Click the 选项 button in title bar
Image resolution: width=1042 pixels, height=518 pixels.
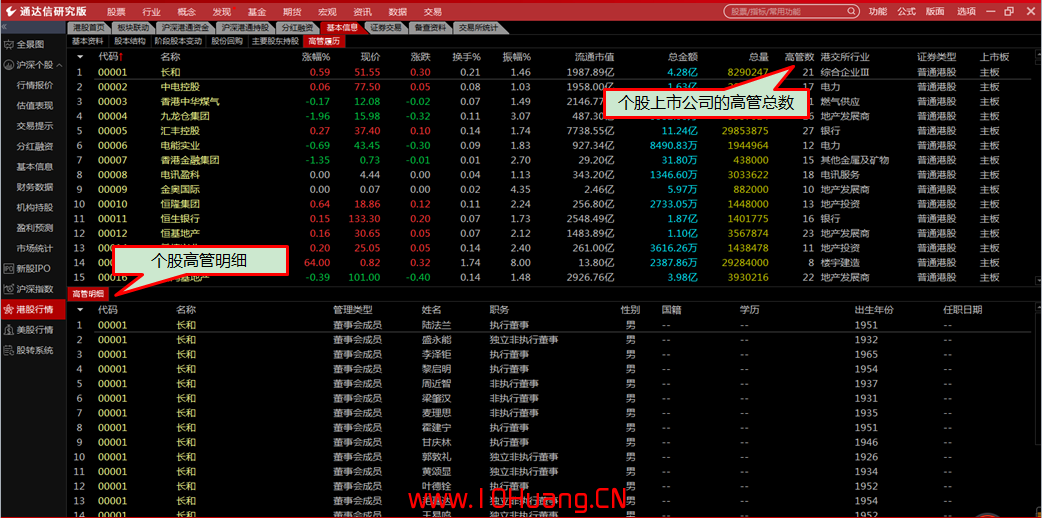(x=966, y=11)
